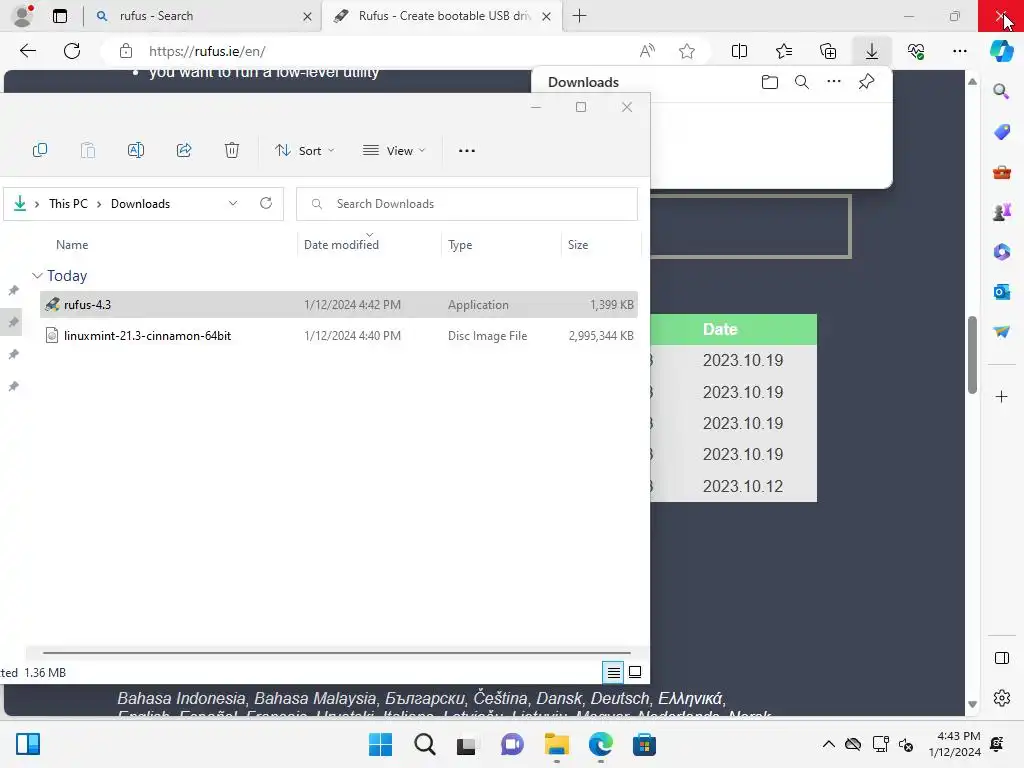Image resolution: width=1024 pixels, height=768 pixels.
Task: Click the Share icon in File Explorer toolbar
Action: 184,150
